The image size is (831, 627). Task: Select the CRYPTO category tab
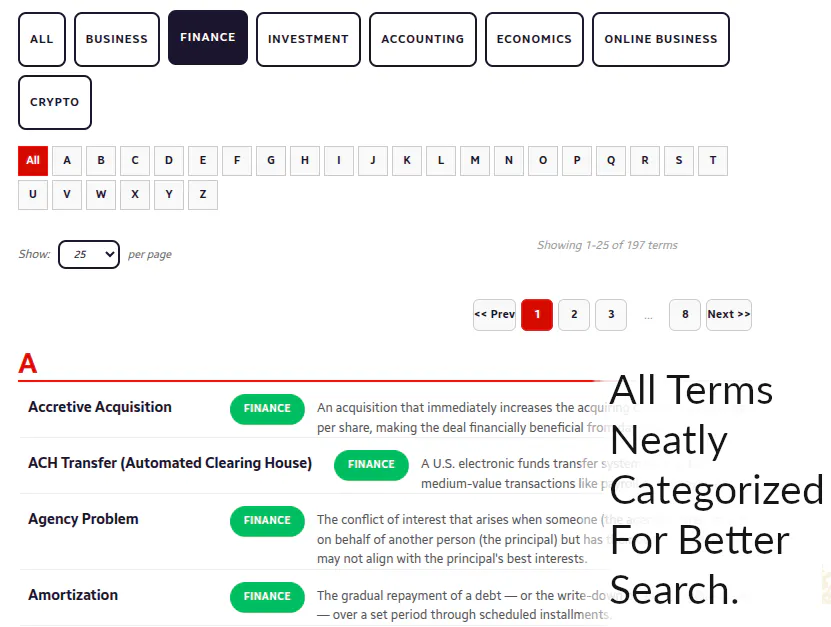tap(55, 102)
